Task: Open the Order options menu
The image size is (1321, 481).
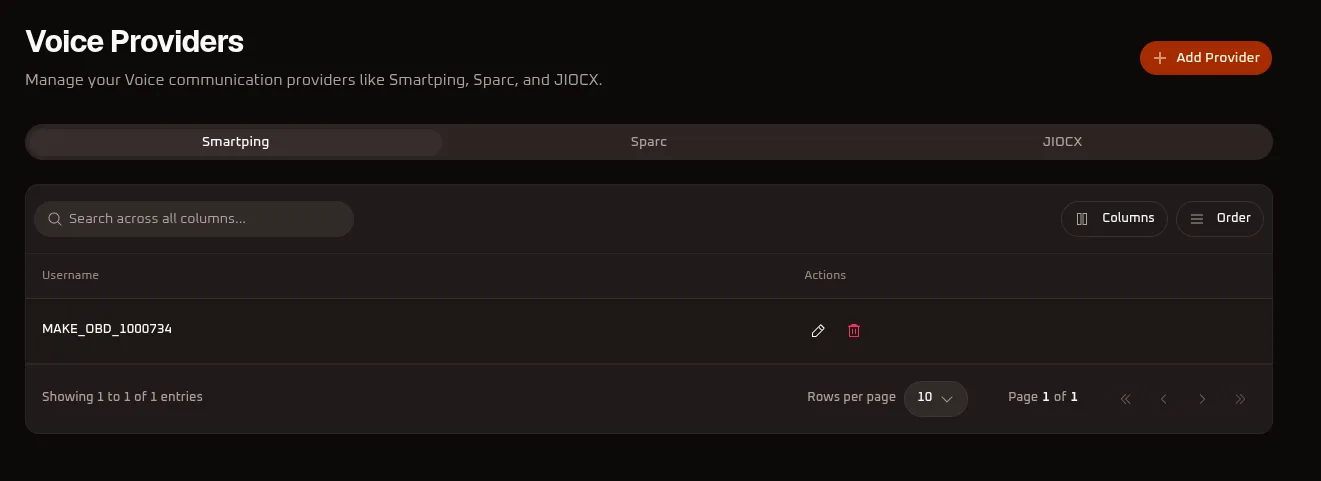Action: (x=1220, y=219)
